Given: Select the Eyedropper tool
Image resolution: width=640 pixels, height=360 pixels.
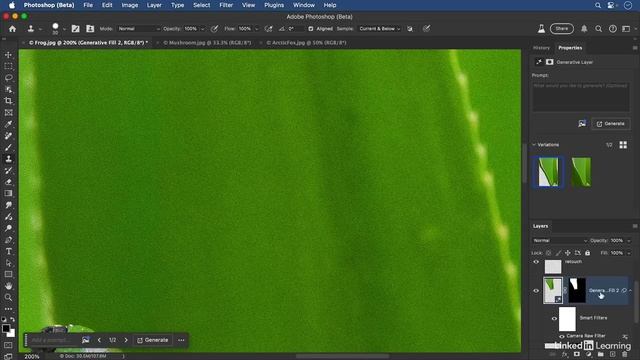Looking at the screenshot, I should [x=8, y=124].
